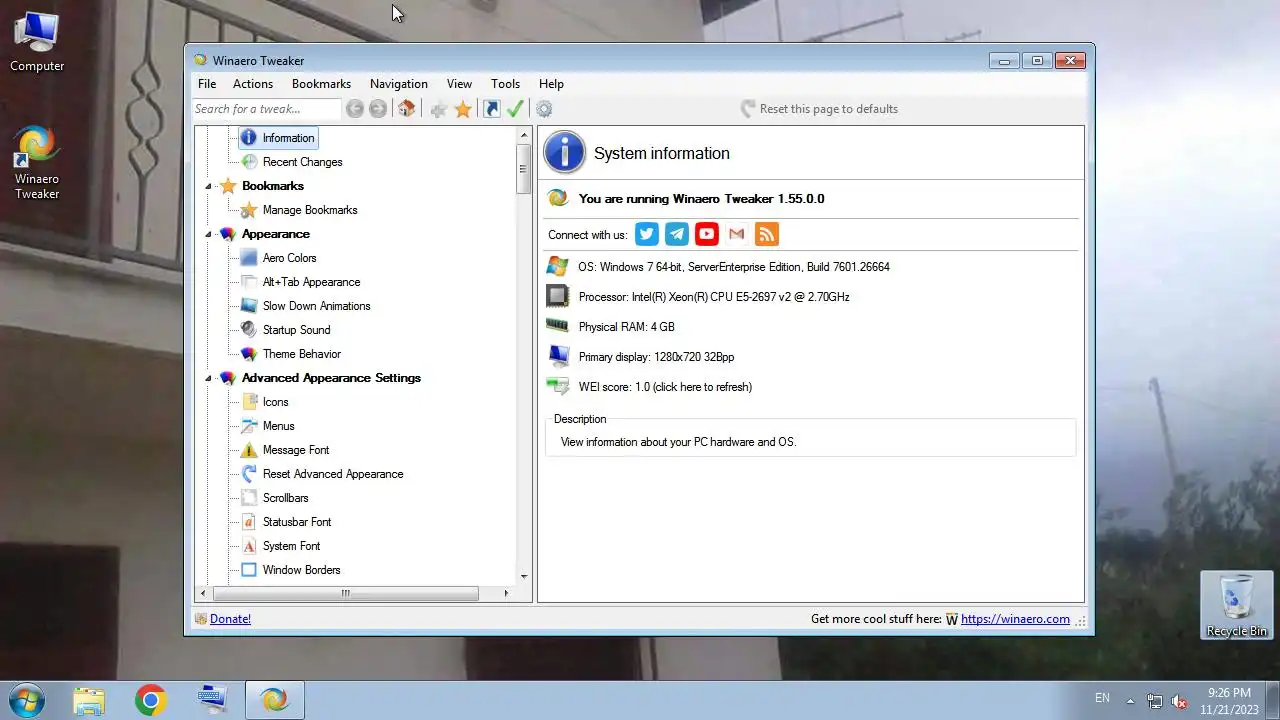Select Manage Bookmarks tree item
The image size is (1280, 720).
tap(309, 210)
